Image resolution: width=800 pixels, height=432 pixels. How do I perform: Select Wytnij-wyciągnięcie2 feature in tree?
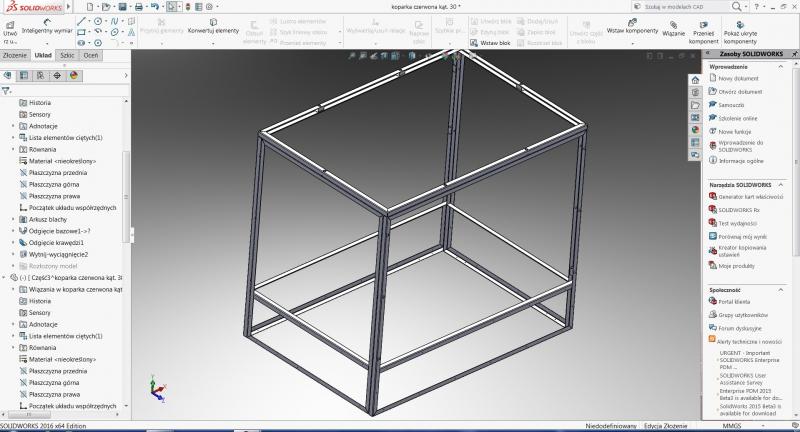tap(58, 255)
